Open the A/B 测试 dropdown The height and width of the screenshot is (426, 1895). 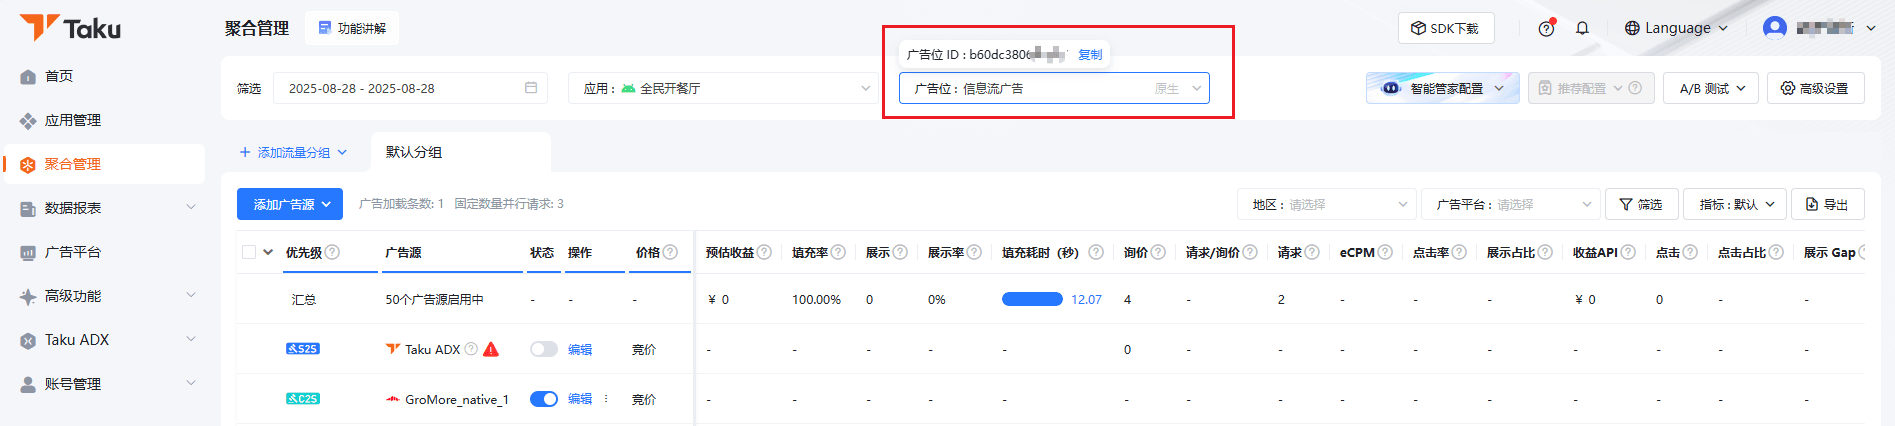coord(1712,88)
